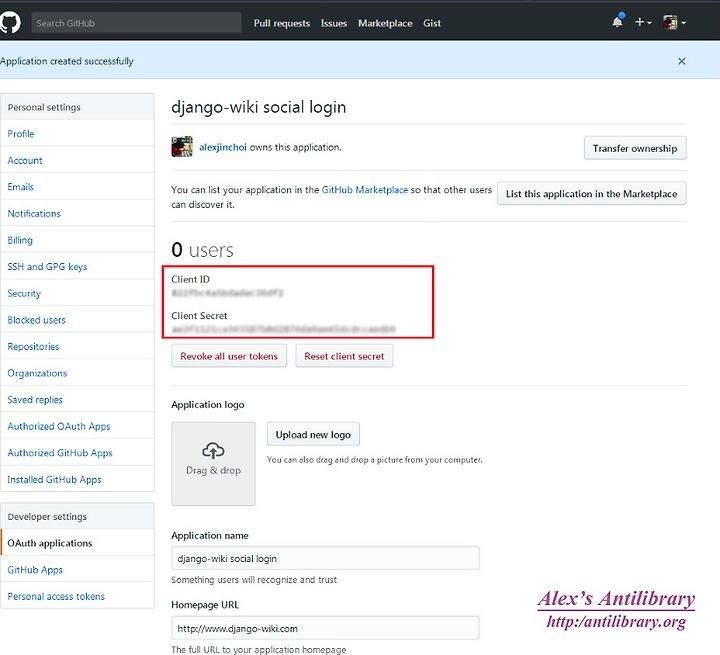720x655 pixels.
Task: Open Billing in the settings sidebar
Action: [x=77, y=240]
